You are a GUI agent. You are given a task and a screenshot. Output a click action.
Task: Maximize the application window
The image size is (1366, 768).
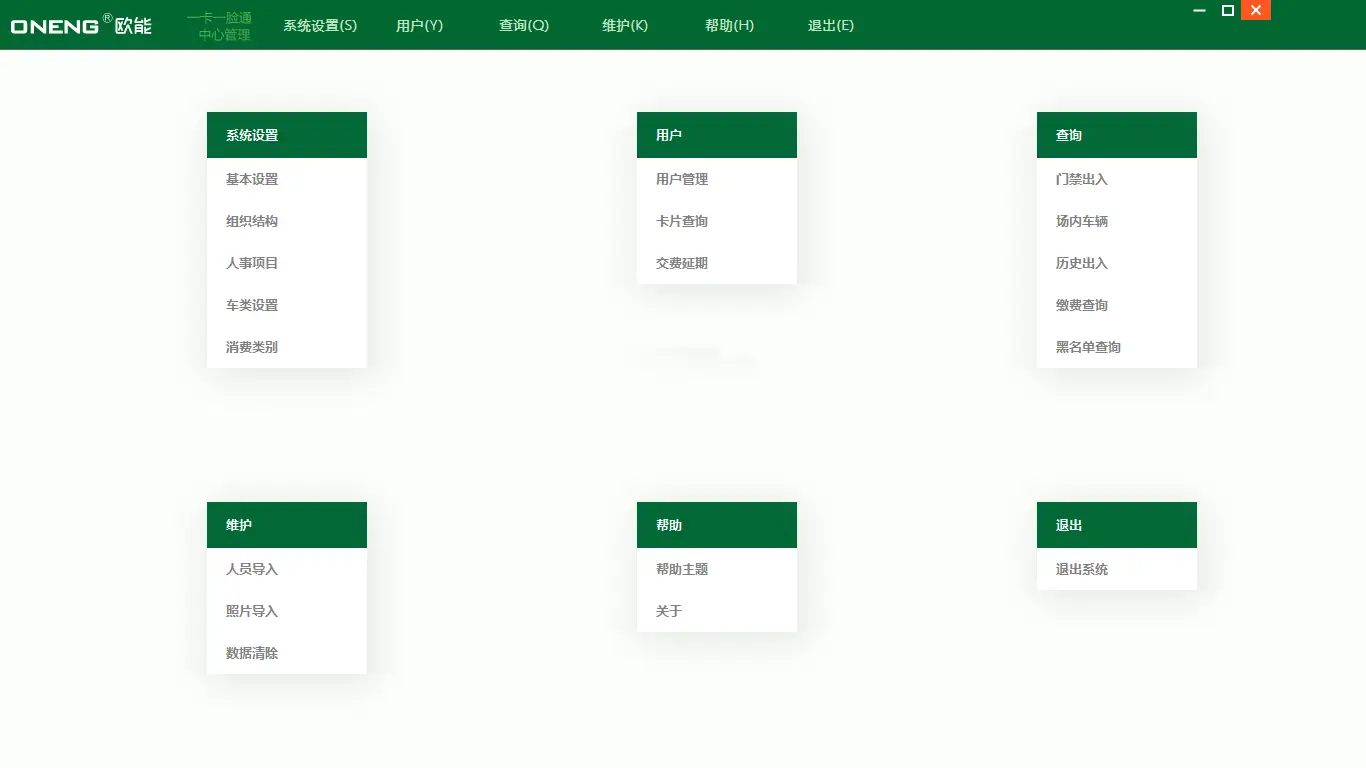(1228, 11)
